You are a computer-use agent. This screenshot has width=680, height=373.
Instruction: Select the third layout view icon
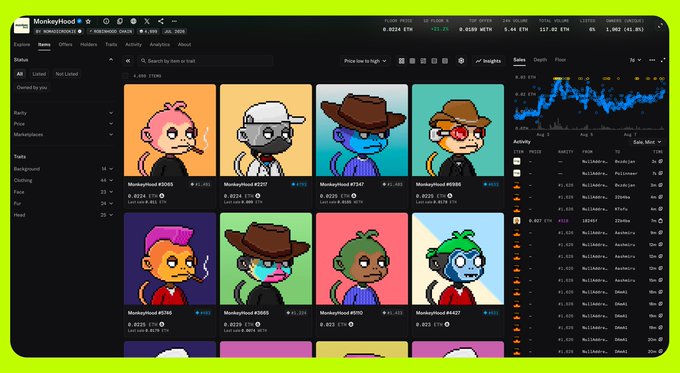click(x=423, y=61)
